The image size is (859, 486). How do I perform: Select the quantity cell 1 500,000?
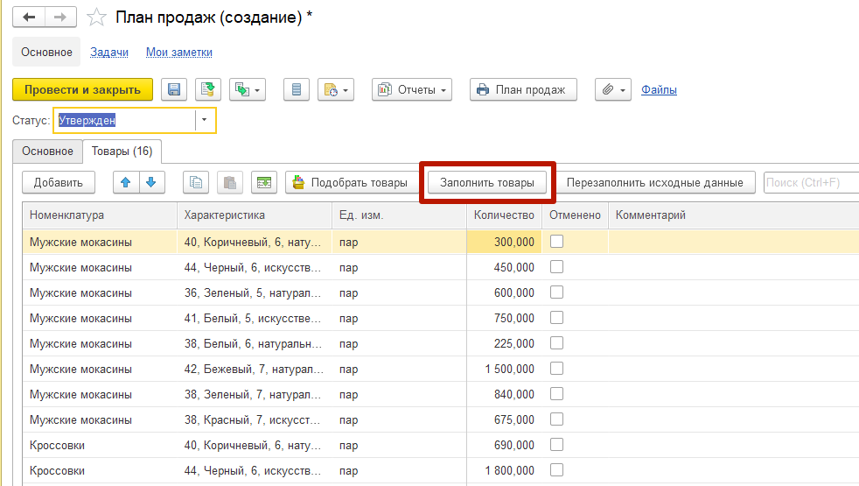click(504, 369)
